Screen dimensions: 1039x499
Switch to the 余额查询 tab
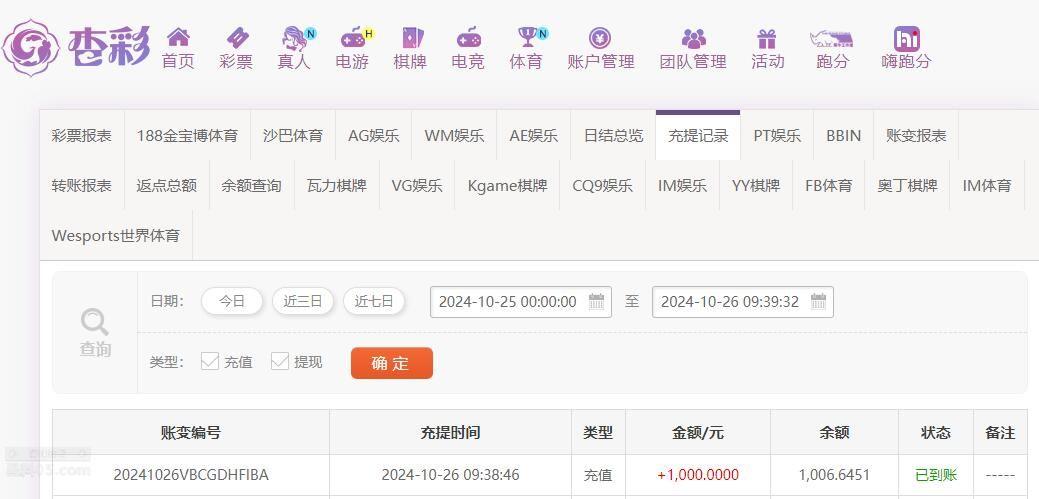[251, 186]
